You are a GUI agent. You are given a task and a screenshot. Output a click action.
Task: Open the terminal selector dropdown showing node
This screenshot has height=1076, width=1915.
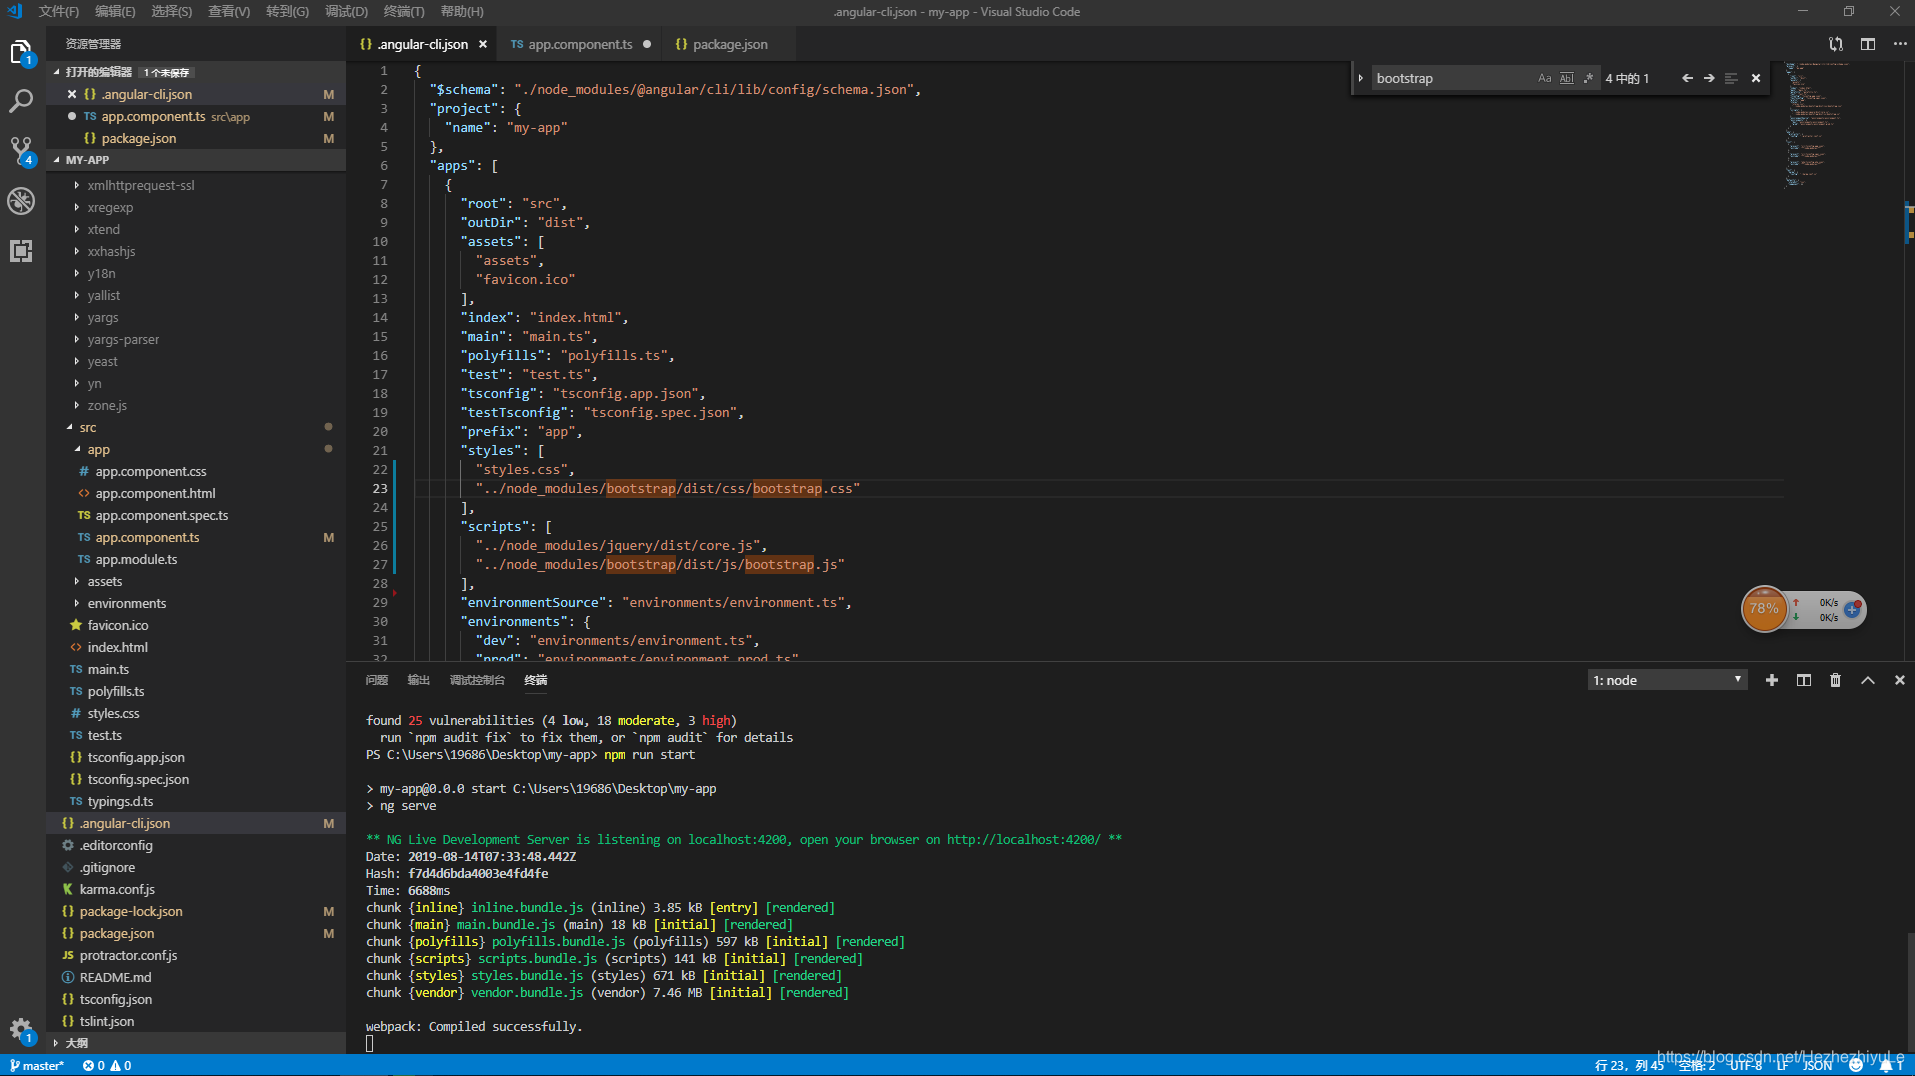[x=1667, y=680]
